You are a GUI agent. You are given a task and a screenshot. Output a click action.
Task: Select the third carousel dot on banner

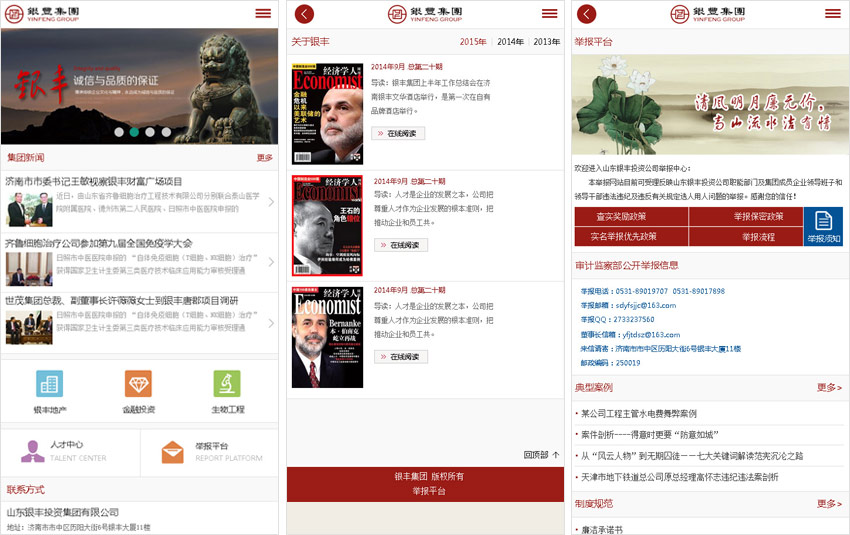tap(150, 132)
